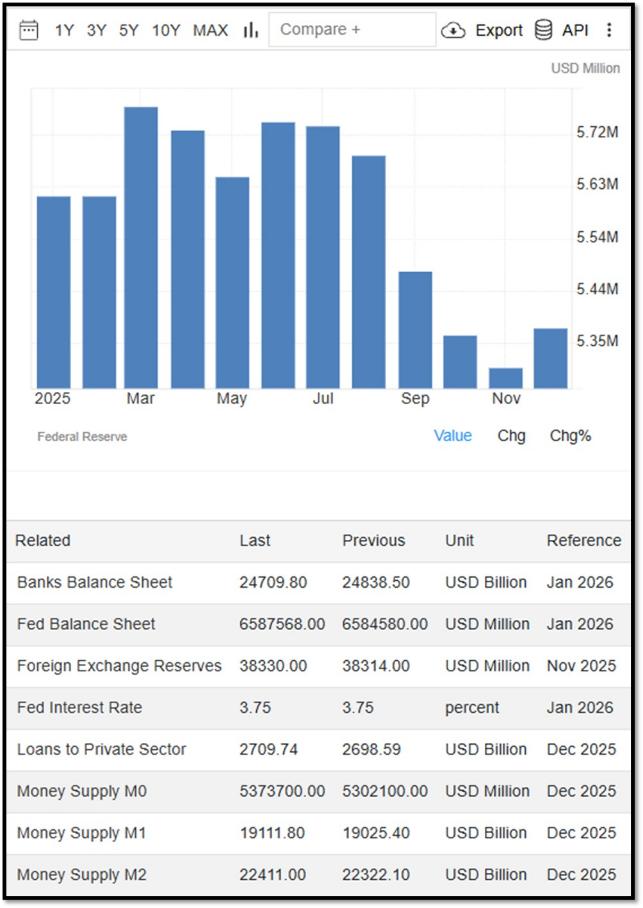Click the tallest March bar in chart
This screenshot has height=908, width=643.
[x=141, y=247]
